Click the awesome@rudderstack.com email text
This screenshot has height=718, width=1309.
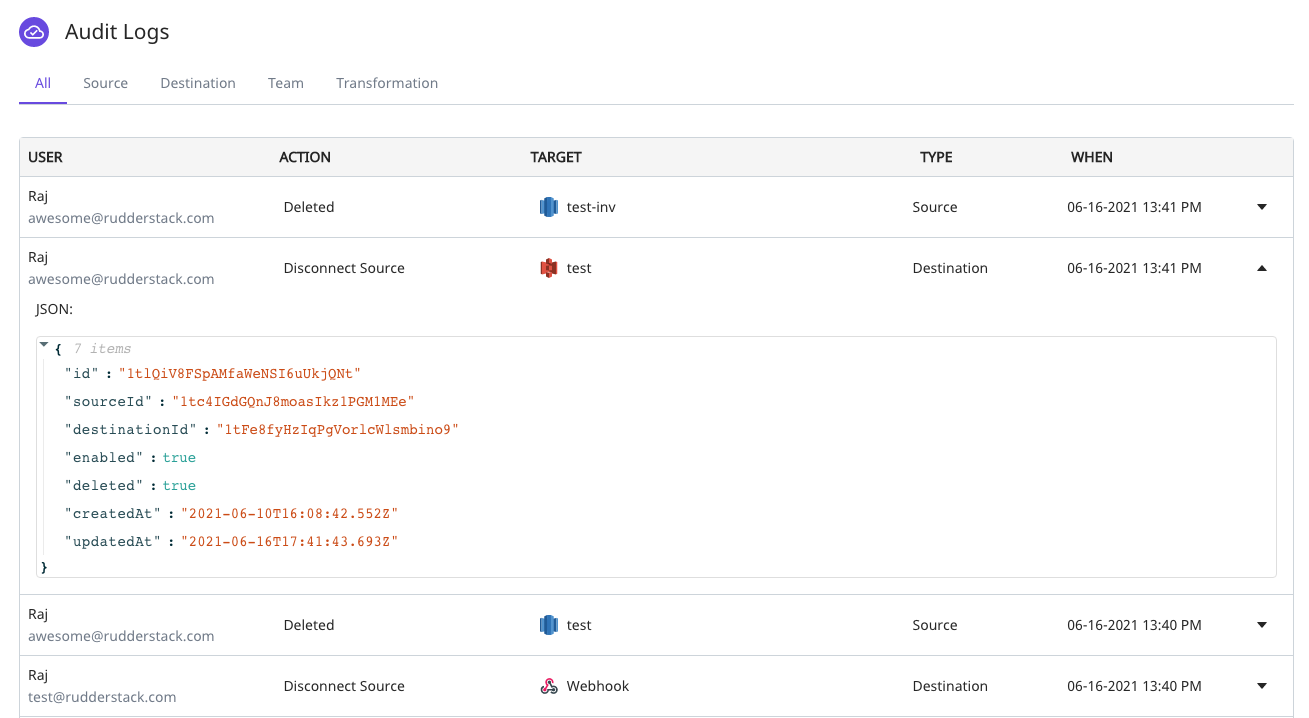click(x=120, y=218)
